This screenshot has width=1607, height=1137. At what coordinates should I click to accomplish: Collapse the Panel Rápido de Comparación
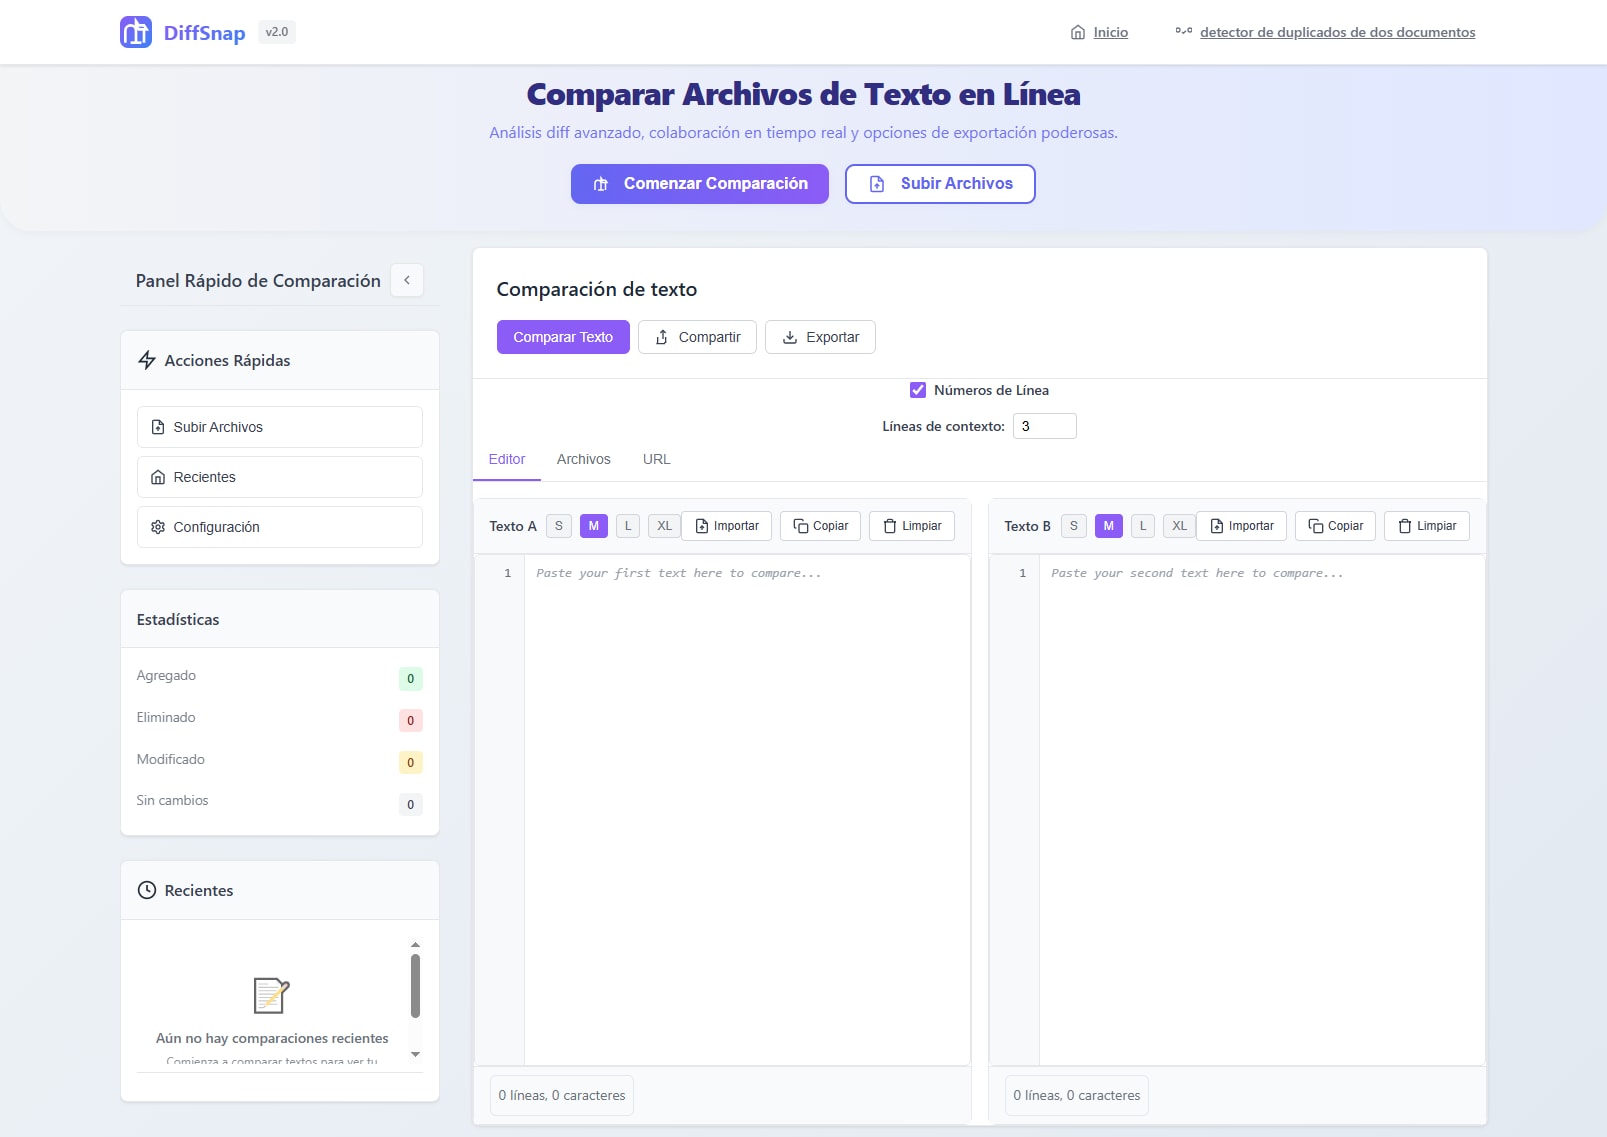click(407, 280)
